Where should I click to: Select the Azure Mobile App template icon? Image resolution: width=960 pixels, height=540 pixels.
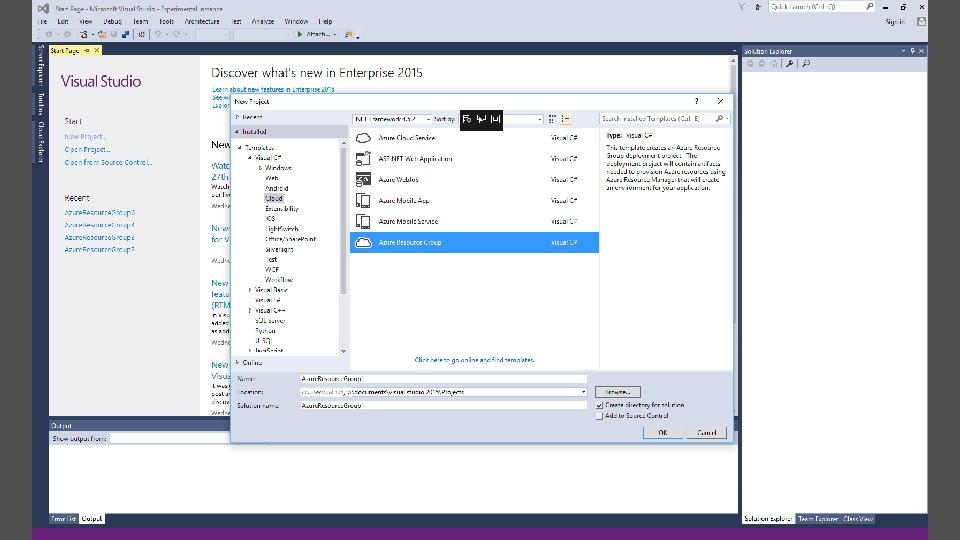point(363,200)
